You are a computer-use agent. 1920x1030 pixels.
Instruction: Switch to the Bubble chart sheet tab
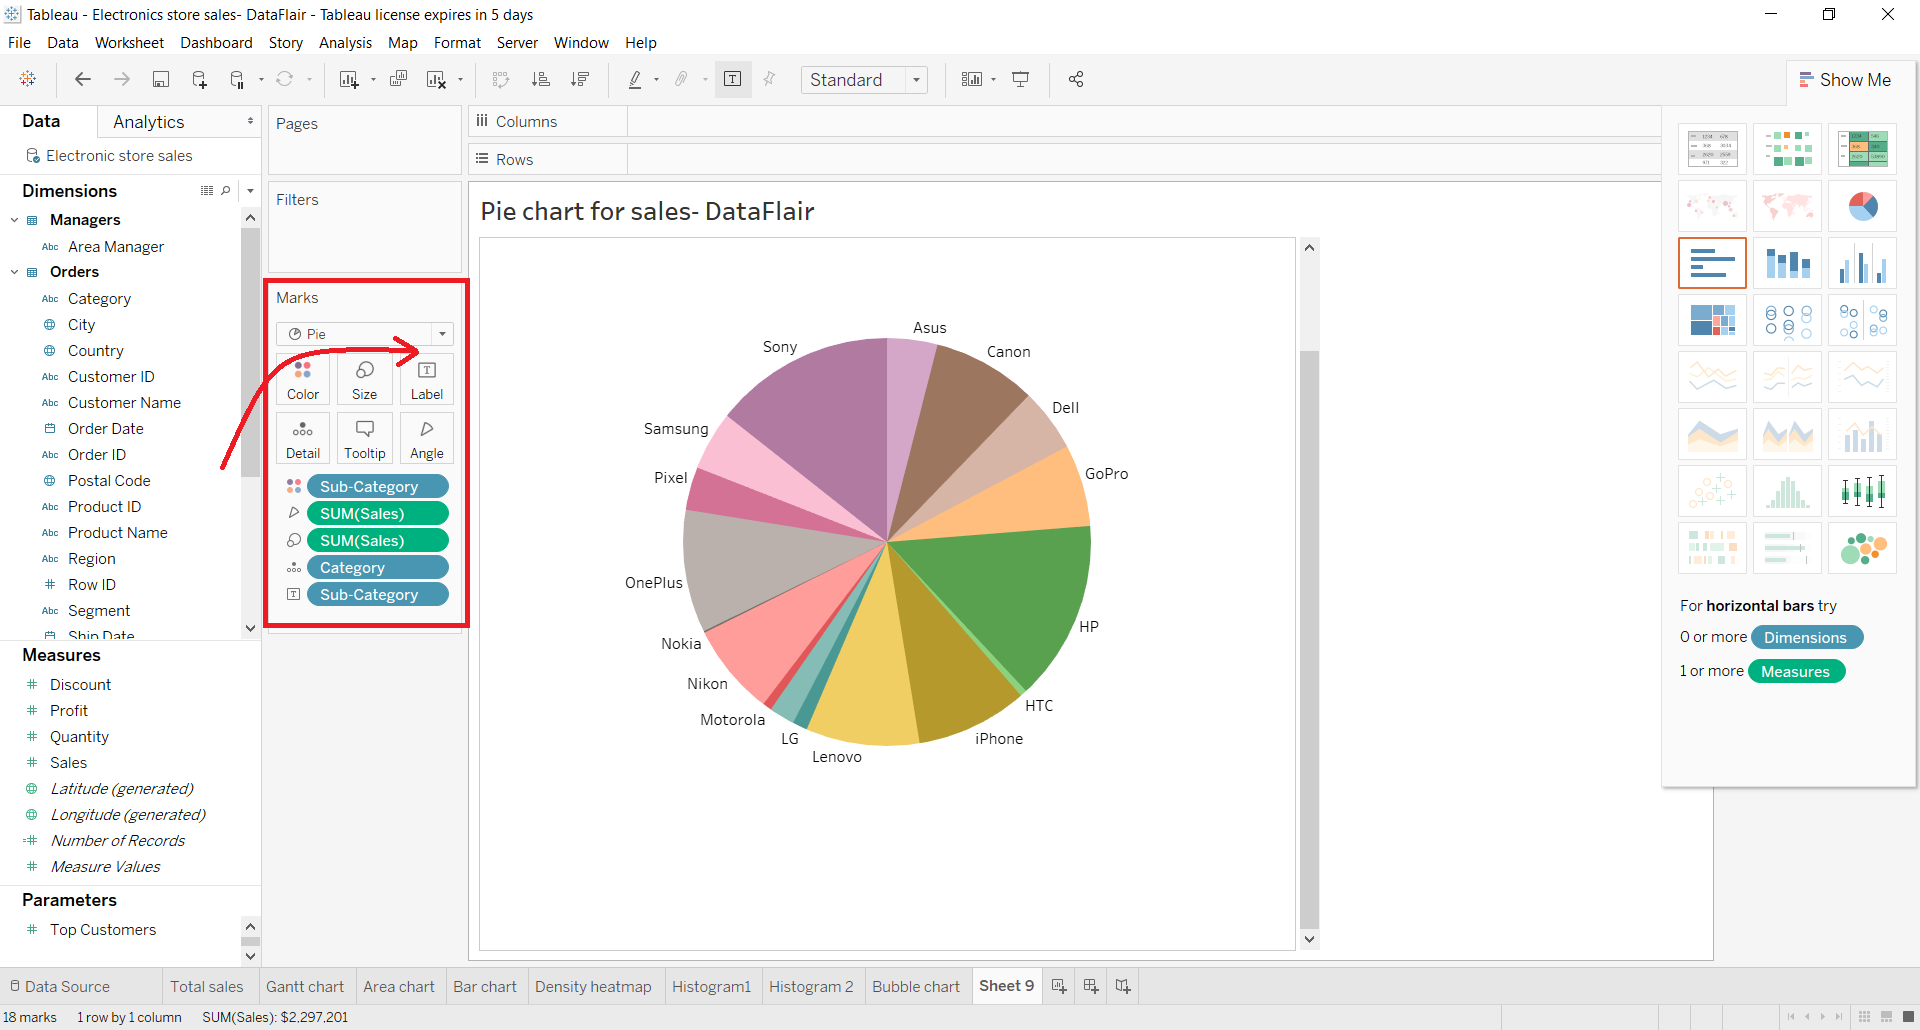coord(916,986)
